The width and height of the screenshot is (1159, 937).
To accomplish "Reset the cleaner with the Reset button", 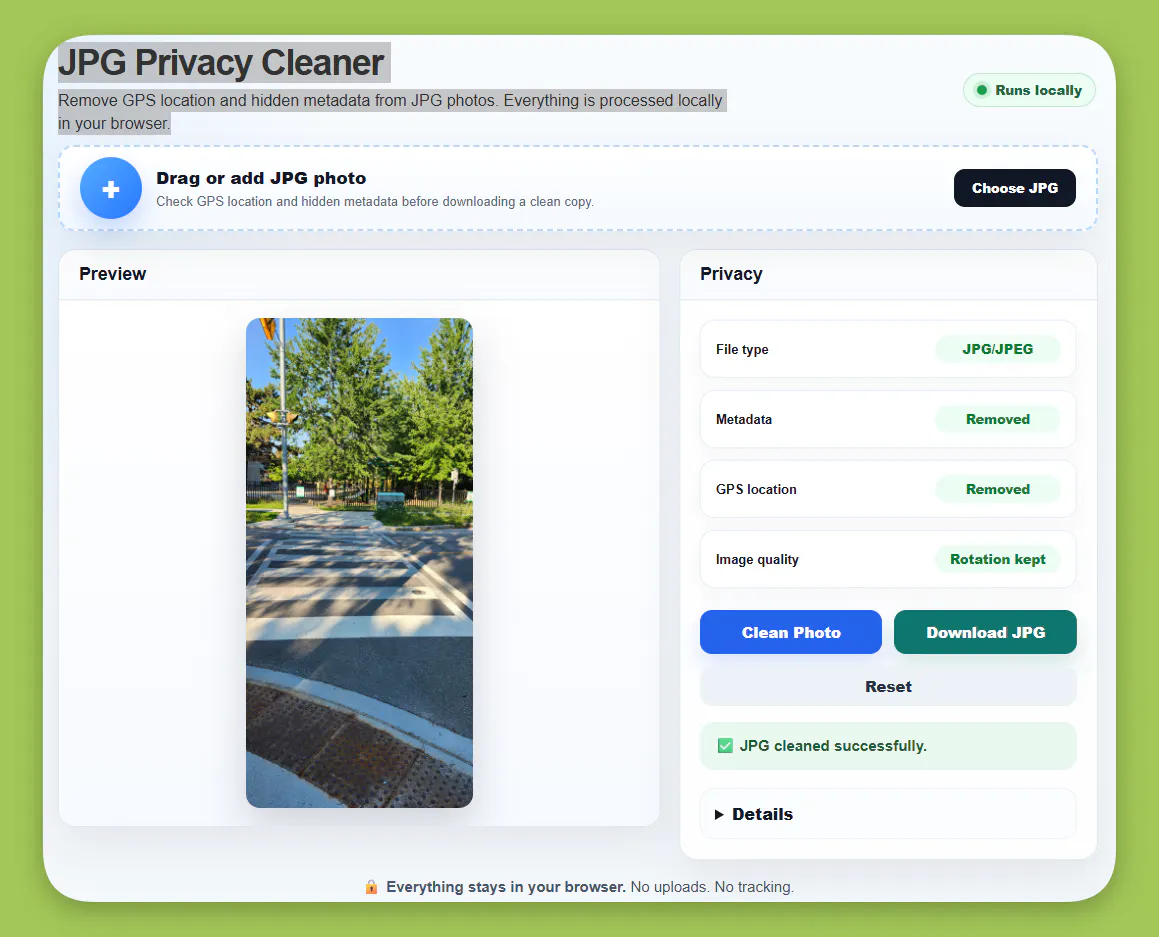I will [x=888, y=686].
